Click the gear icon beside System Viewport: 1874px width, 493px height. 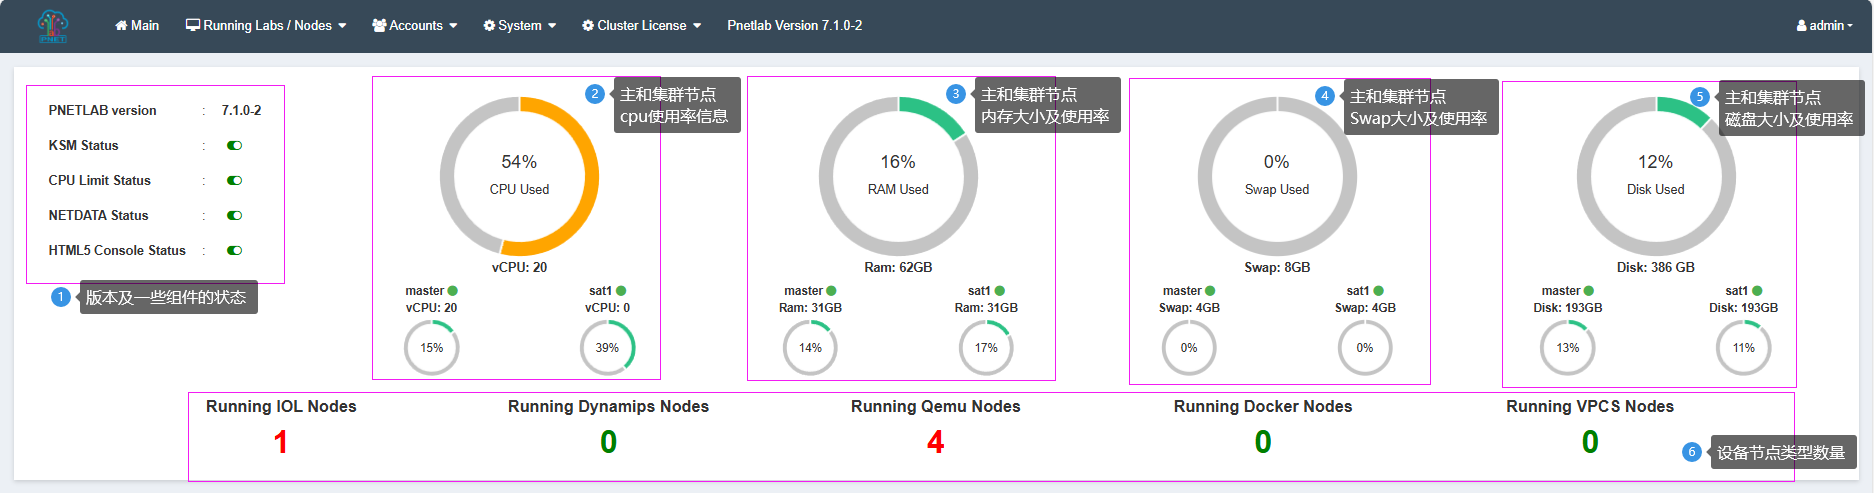coord(489,26)
